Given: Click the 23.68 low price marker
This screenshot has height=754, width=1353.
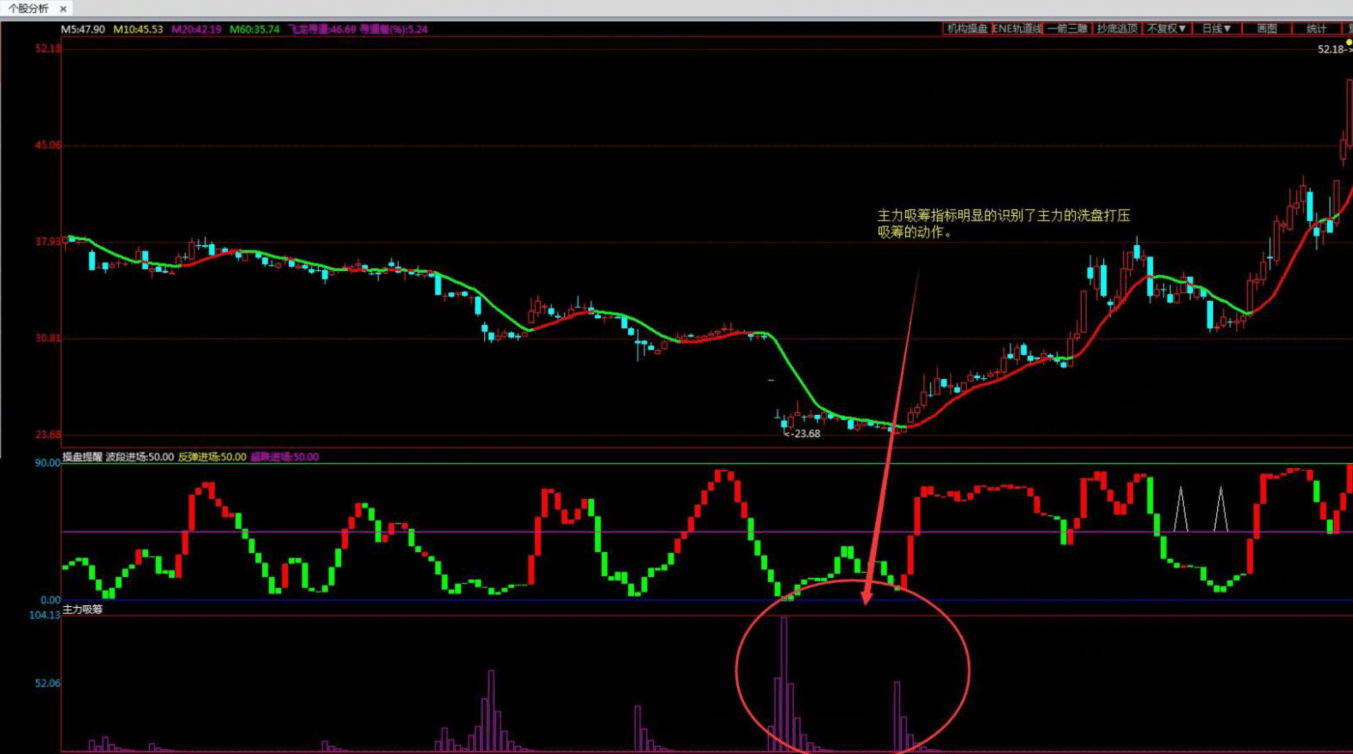Looking at the screenshot, I should (802, 434).
